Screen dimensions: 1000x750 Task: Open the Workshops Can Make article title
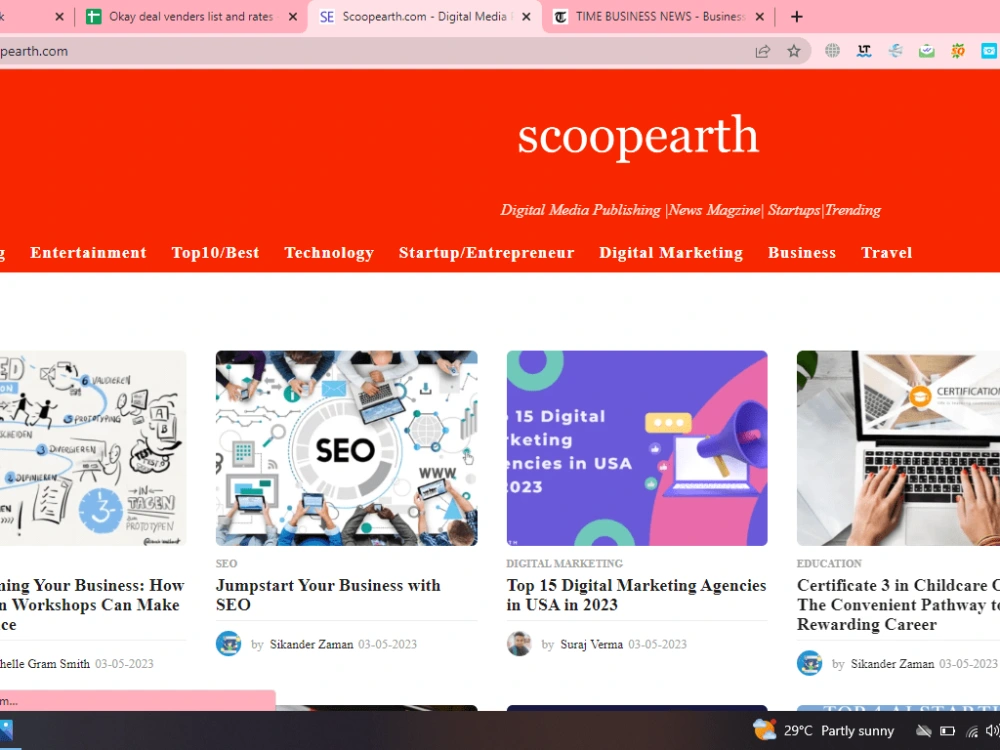click(92, 605)
